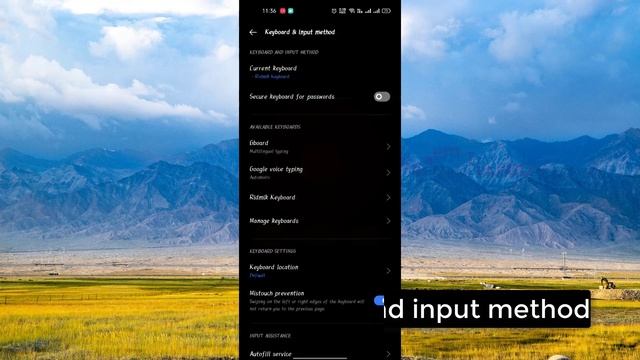
Task: Tap the Default value under Keyboard location
Action: tap(257, 276)
